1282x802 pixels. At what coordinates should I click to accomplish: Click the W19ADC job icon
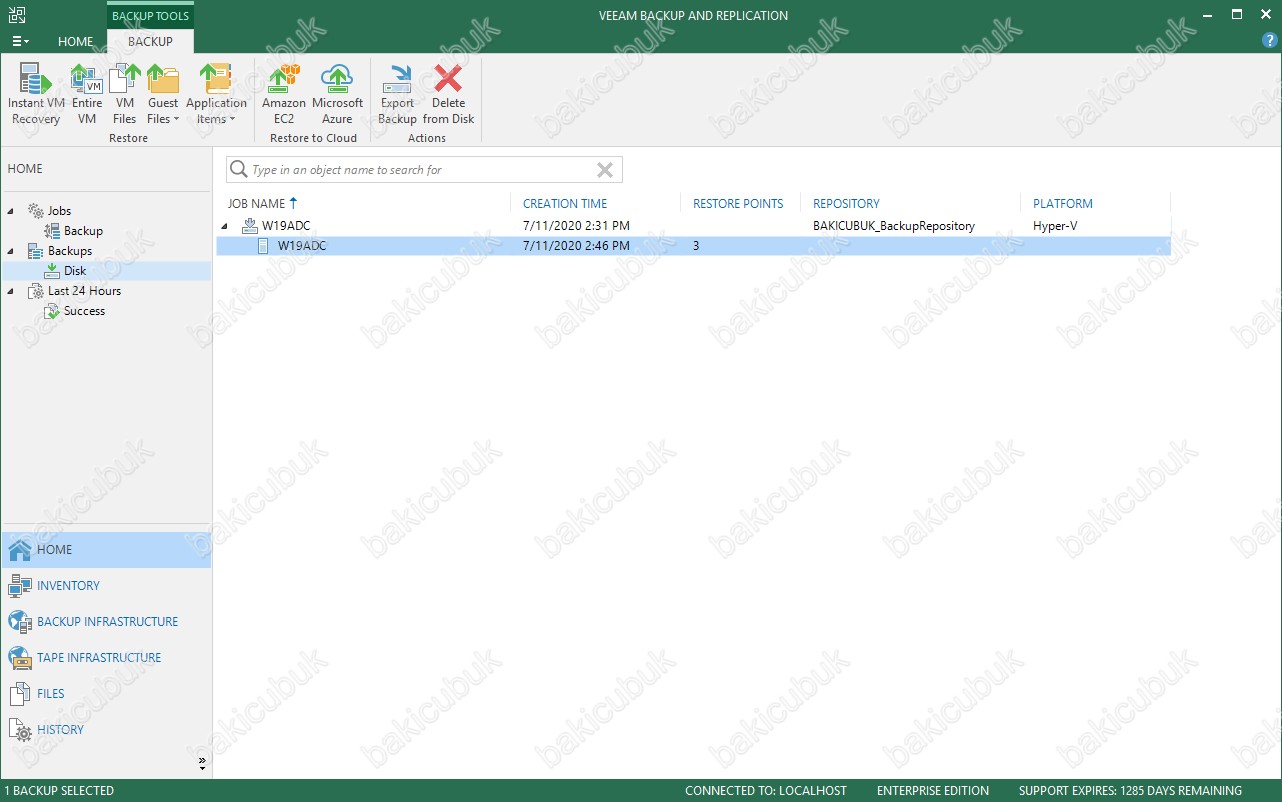click(x=250, y=226)
